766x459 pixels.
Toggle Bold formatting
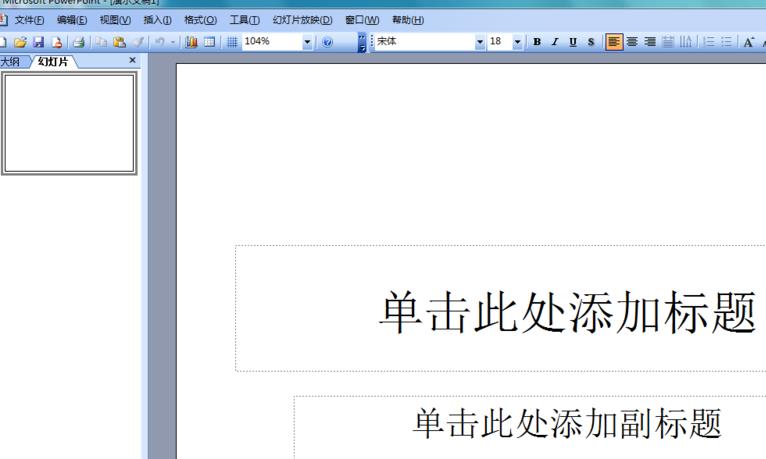537,42
